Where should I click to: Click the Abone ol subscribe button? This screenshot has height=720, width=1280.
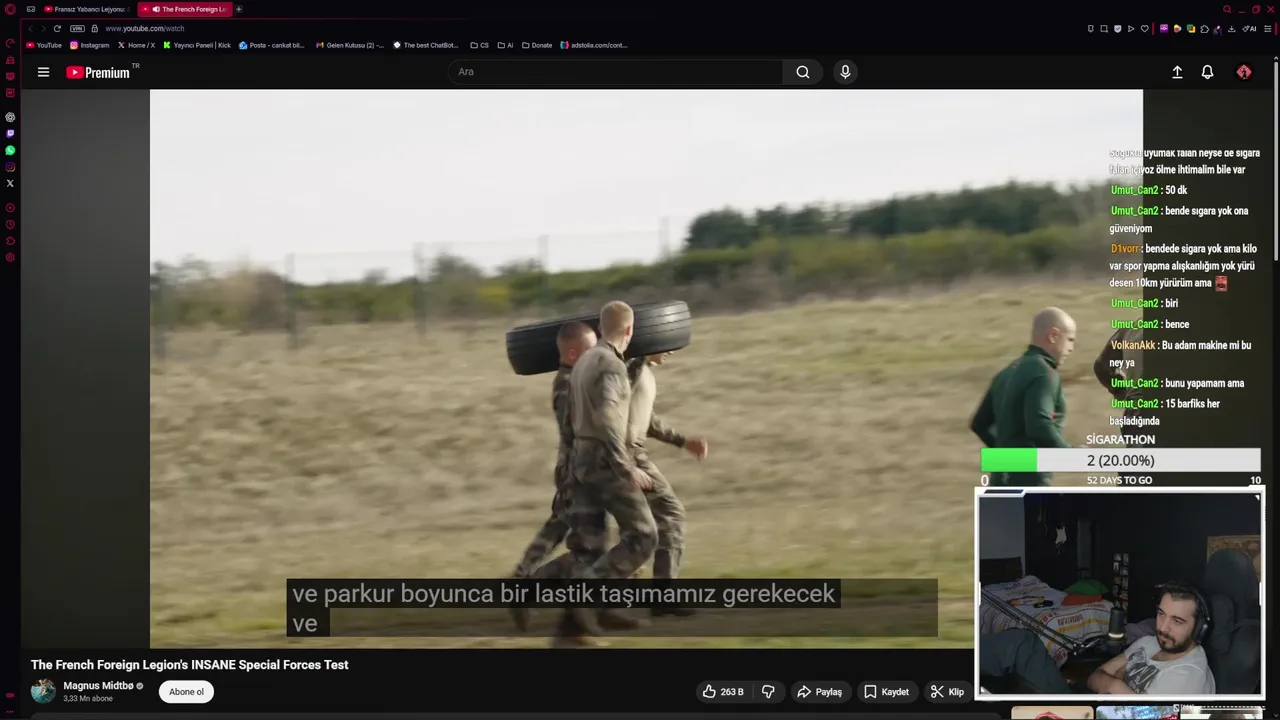(186, 692)
